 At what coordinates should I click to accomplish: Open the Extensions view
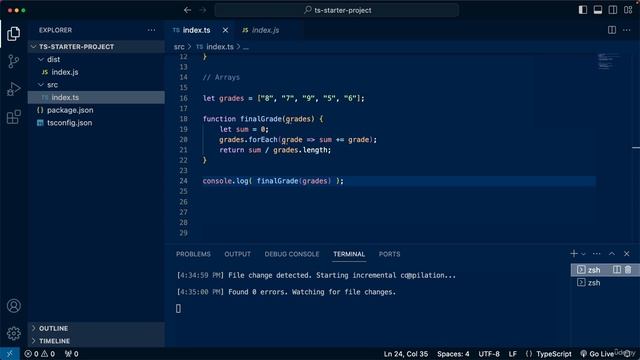[13, 117]
